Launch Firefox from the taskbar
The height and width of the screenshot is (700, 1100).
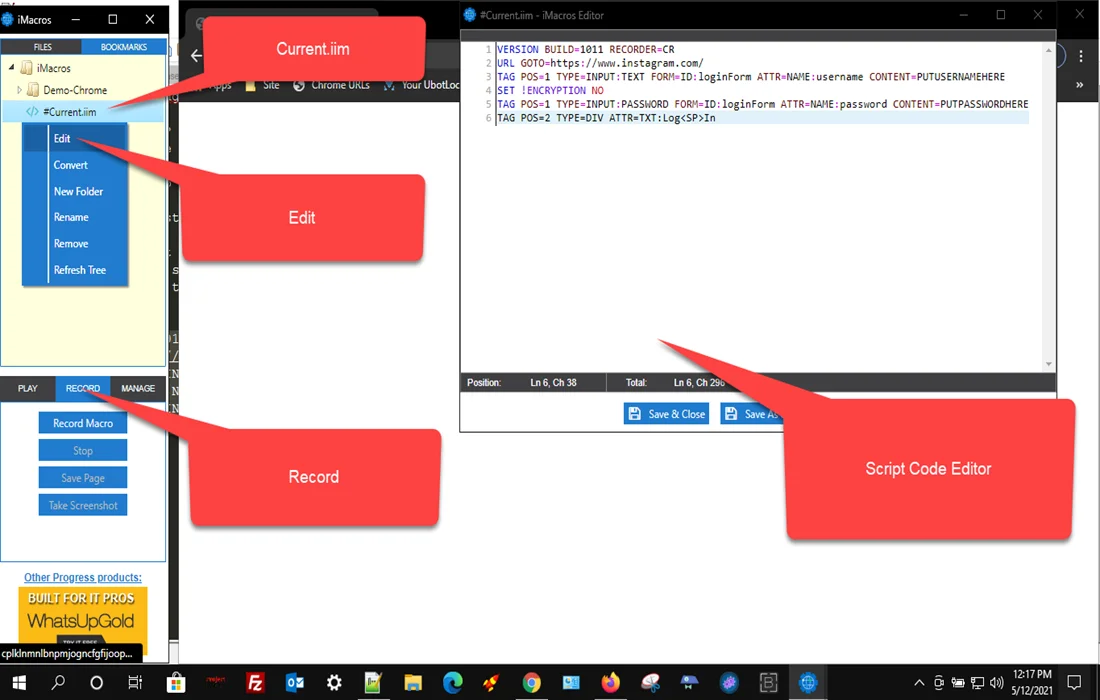(x=610, y=682)
